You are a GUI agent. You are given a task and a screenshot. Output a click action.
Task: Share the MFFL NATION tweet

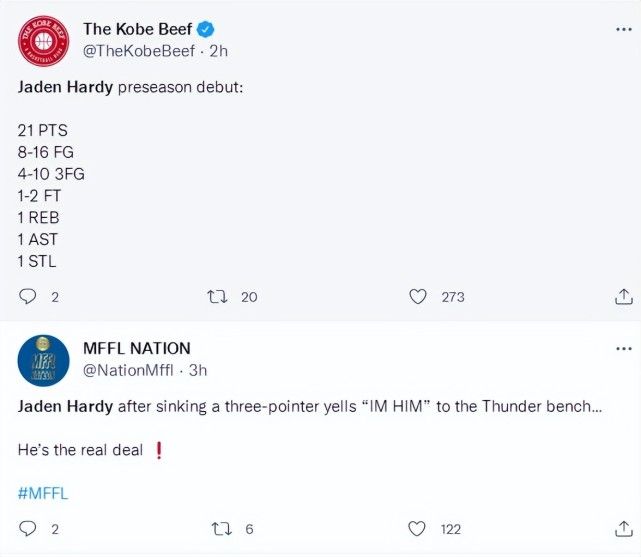(x=622, y=529)
